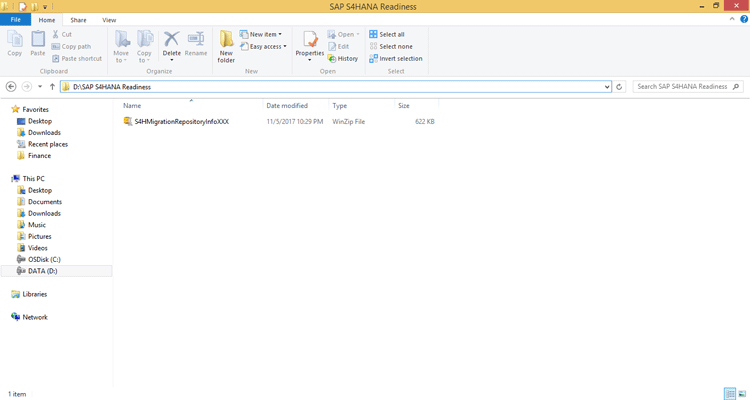This screenshot has height=400, width=750.
Task: Open the Copy to dropdown
Action: click(x=144, y=46)
